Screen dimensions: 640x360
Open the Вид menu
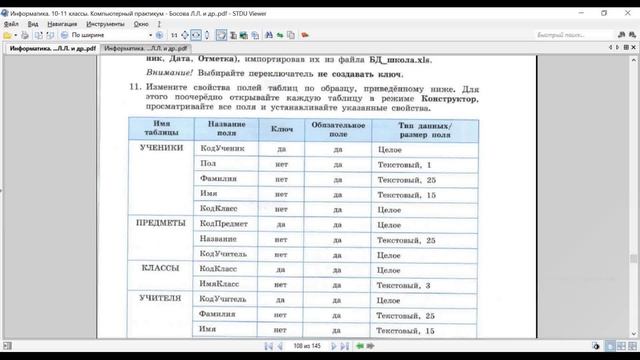33,24
